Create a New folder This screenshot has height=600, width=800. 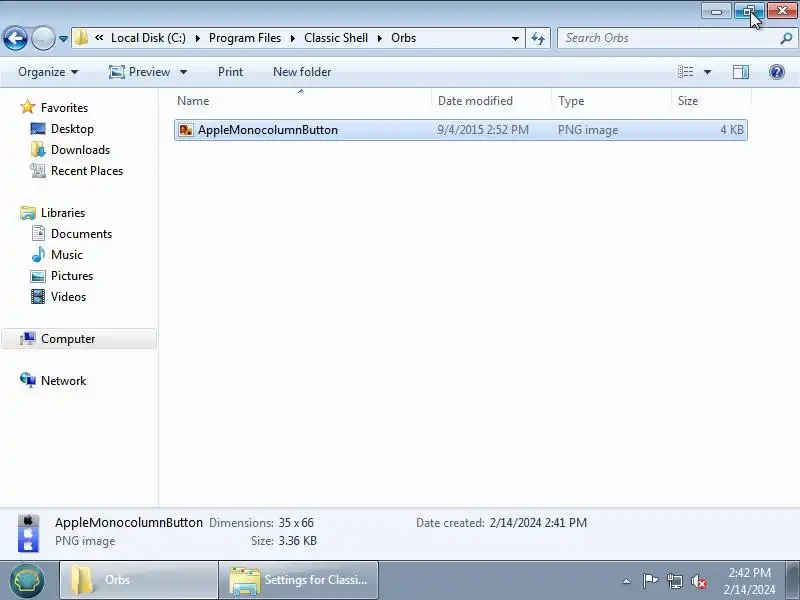[302, 72]
